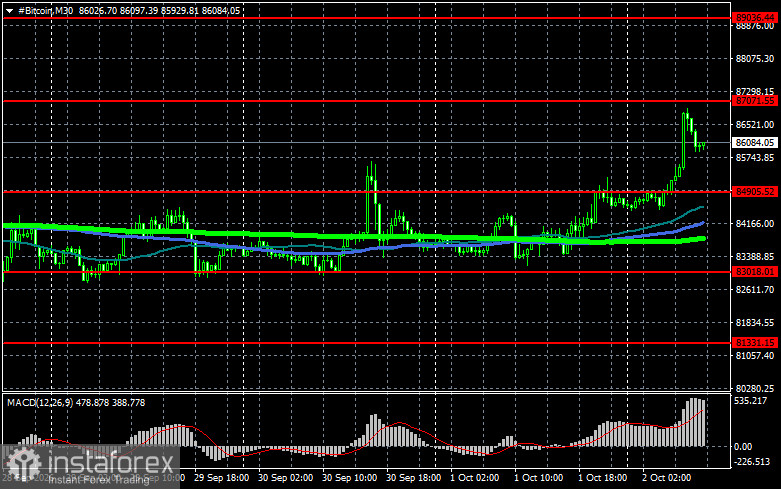The width and height of the screenshot is (781, 489).
Task: Click the MACD value 478.878
Action: click(x=93, y=402)
